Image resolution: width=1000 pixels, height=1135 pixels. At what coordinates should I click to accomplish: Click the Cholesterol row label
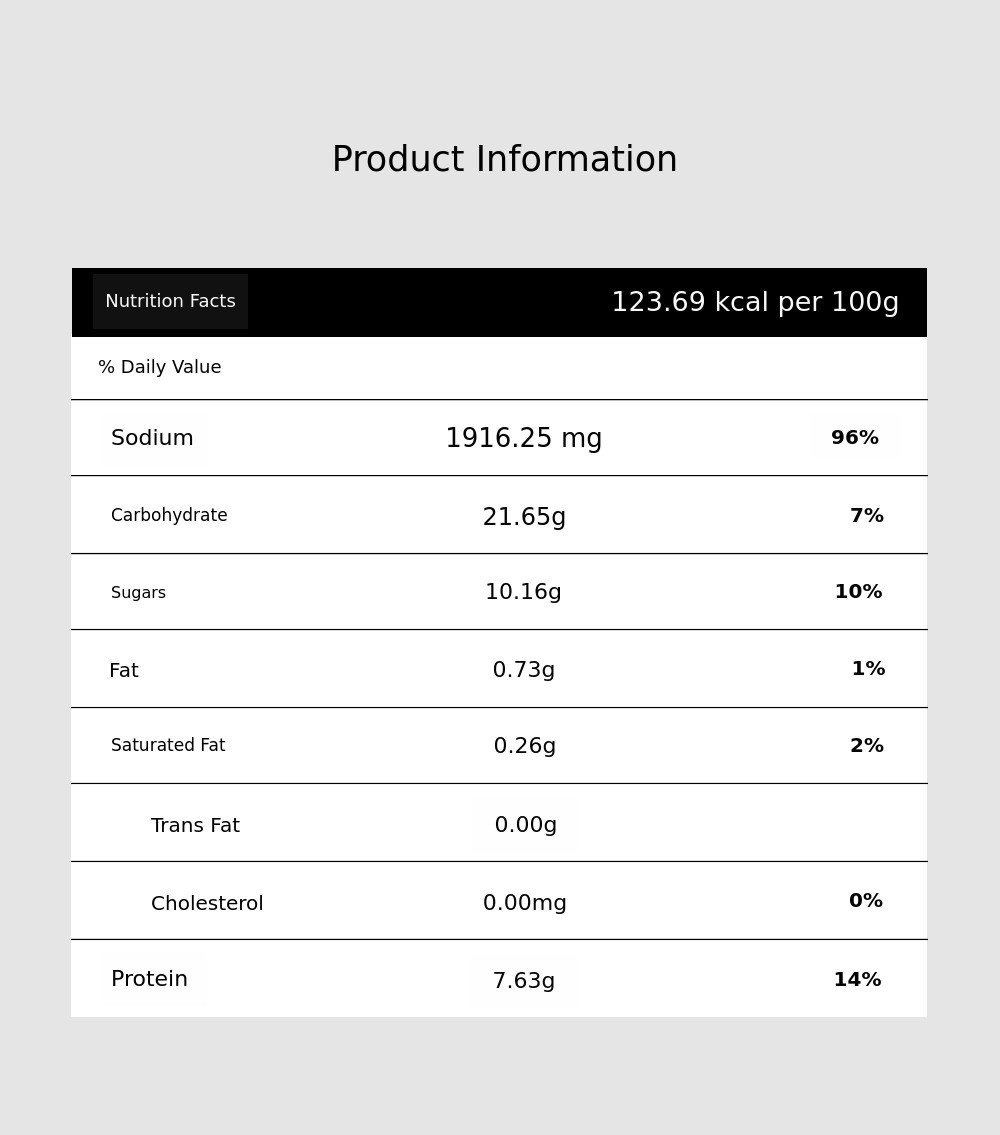click(x=207, y=904)
